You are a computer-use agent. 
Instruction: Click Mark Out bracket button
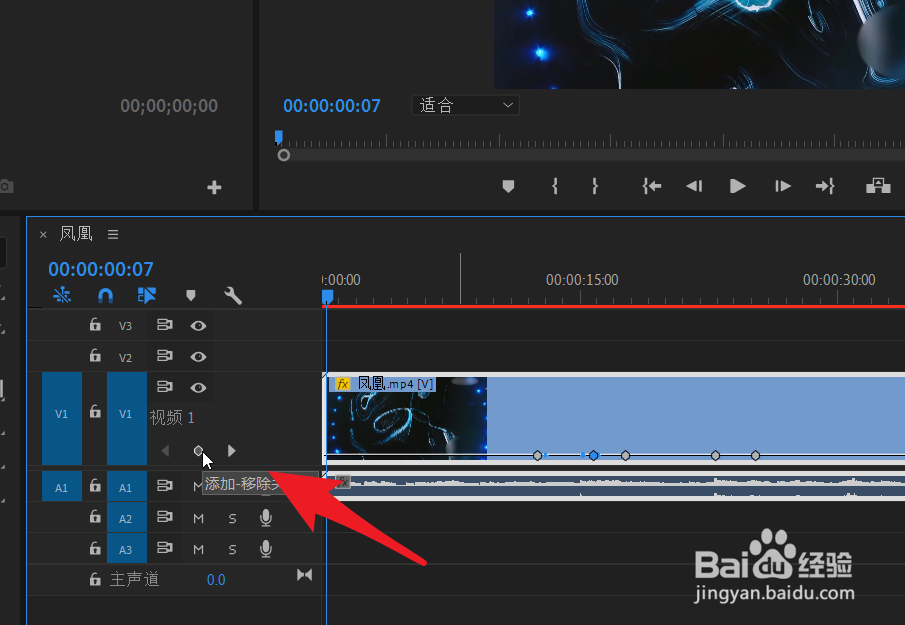(x=594, y=186)
